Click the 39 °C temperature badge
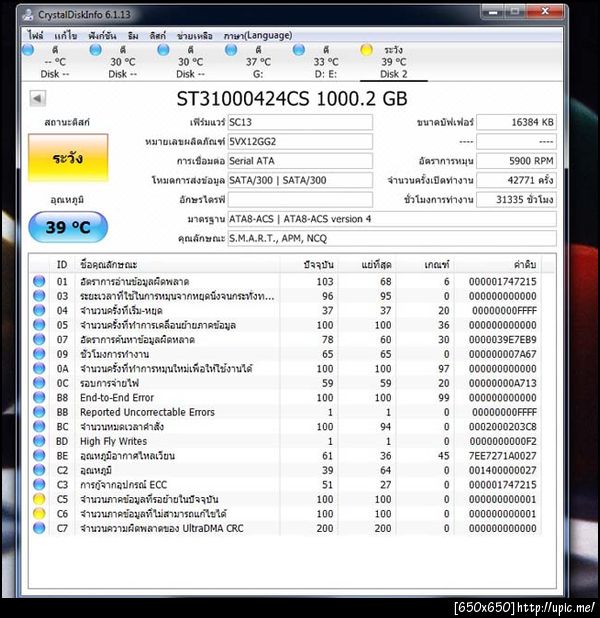This screenshot has height=618, width=600. click(68, 227)
